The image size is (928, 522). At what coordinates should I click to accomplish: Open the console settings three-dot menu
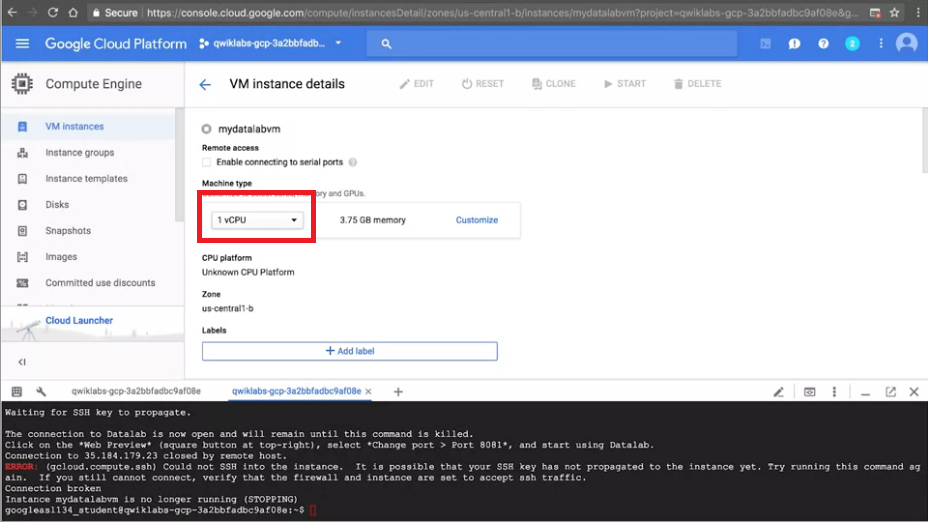881,43
